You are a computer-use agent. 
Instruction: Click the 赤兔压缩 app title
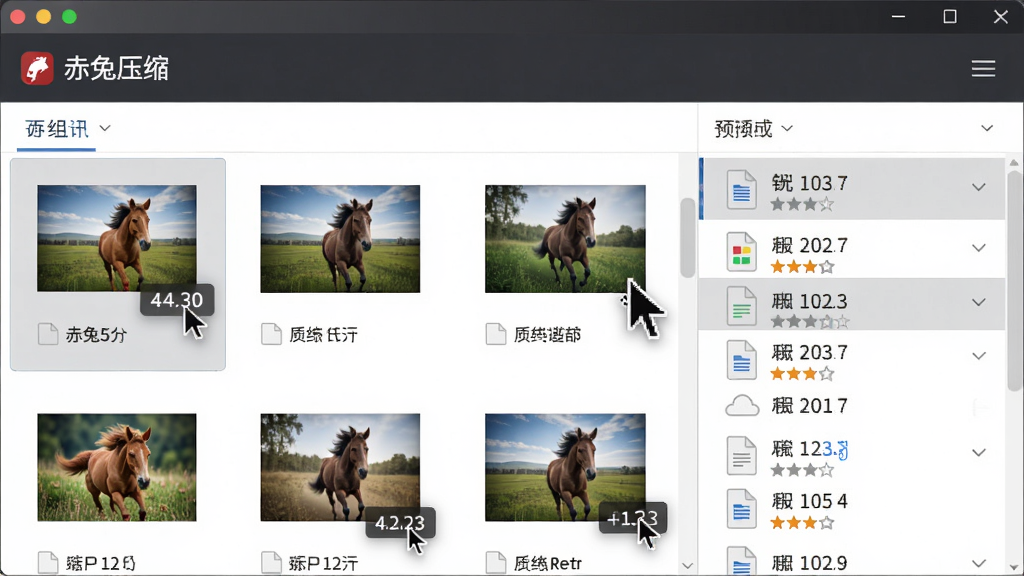click(116, 69)
